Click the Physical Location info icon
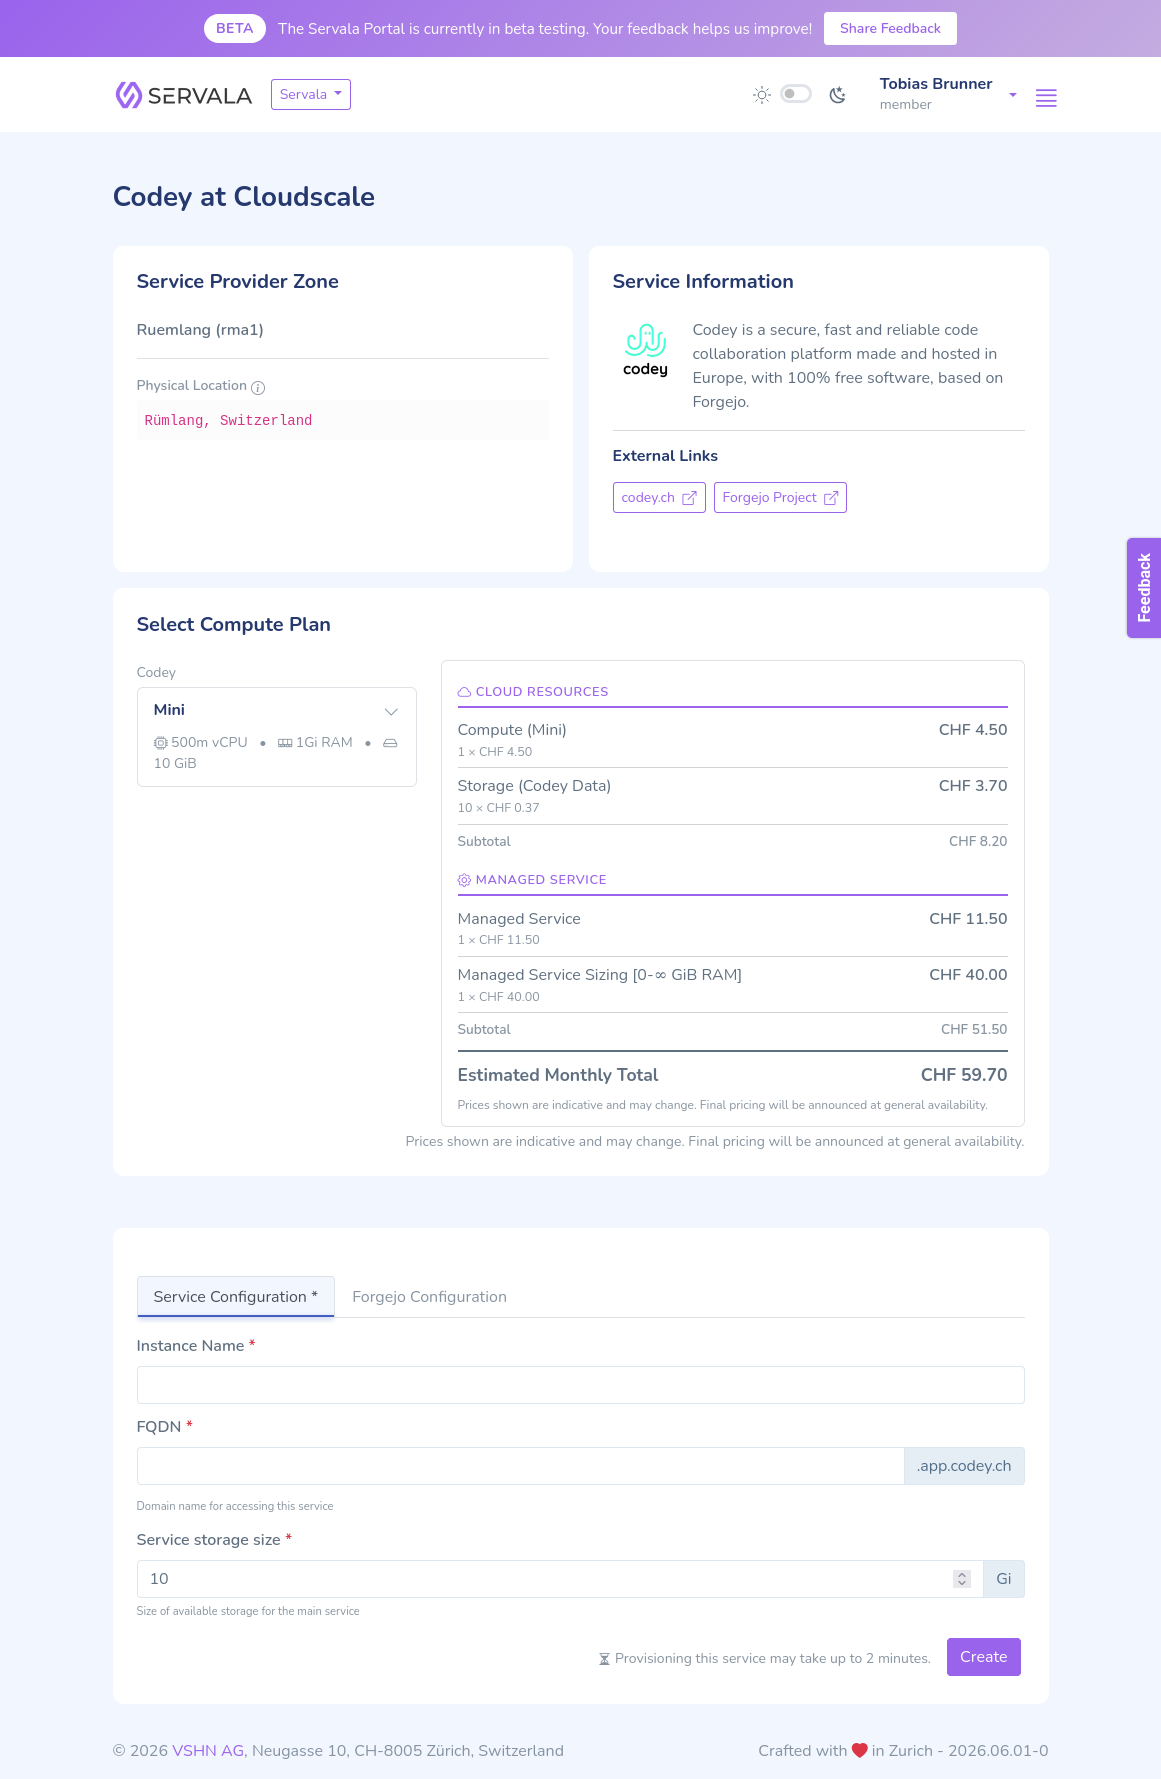The height and width of the screenshot is (1779, 1161). point(258,388)
